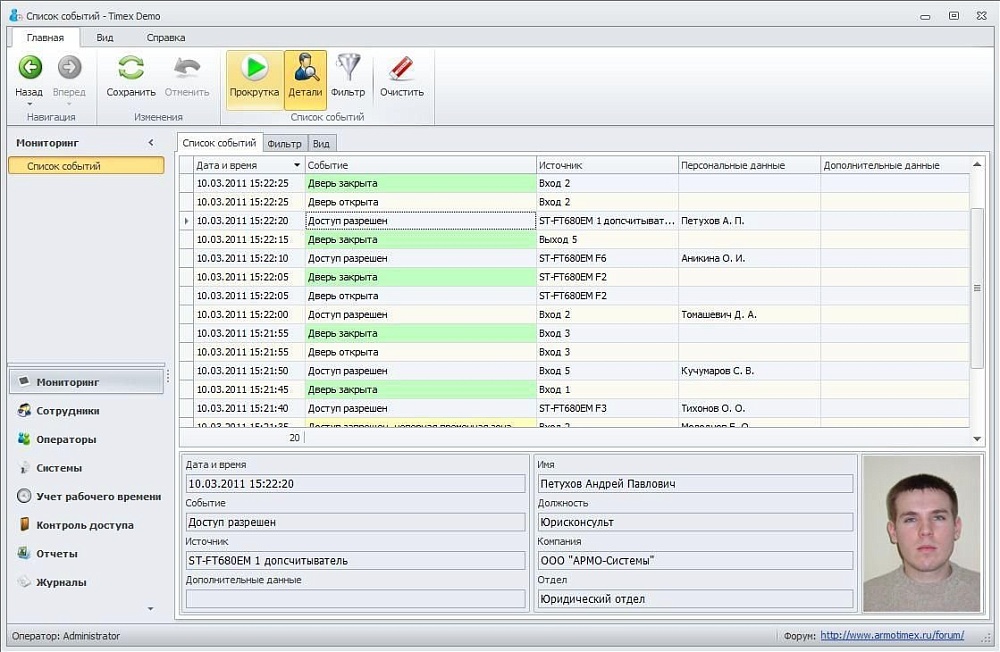The width and height of the screenshot is (1000, 652).
Task: Click the Save (Сохранить) refresh icon
Action: click(x=131, y=68)
